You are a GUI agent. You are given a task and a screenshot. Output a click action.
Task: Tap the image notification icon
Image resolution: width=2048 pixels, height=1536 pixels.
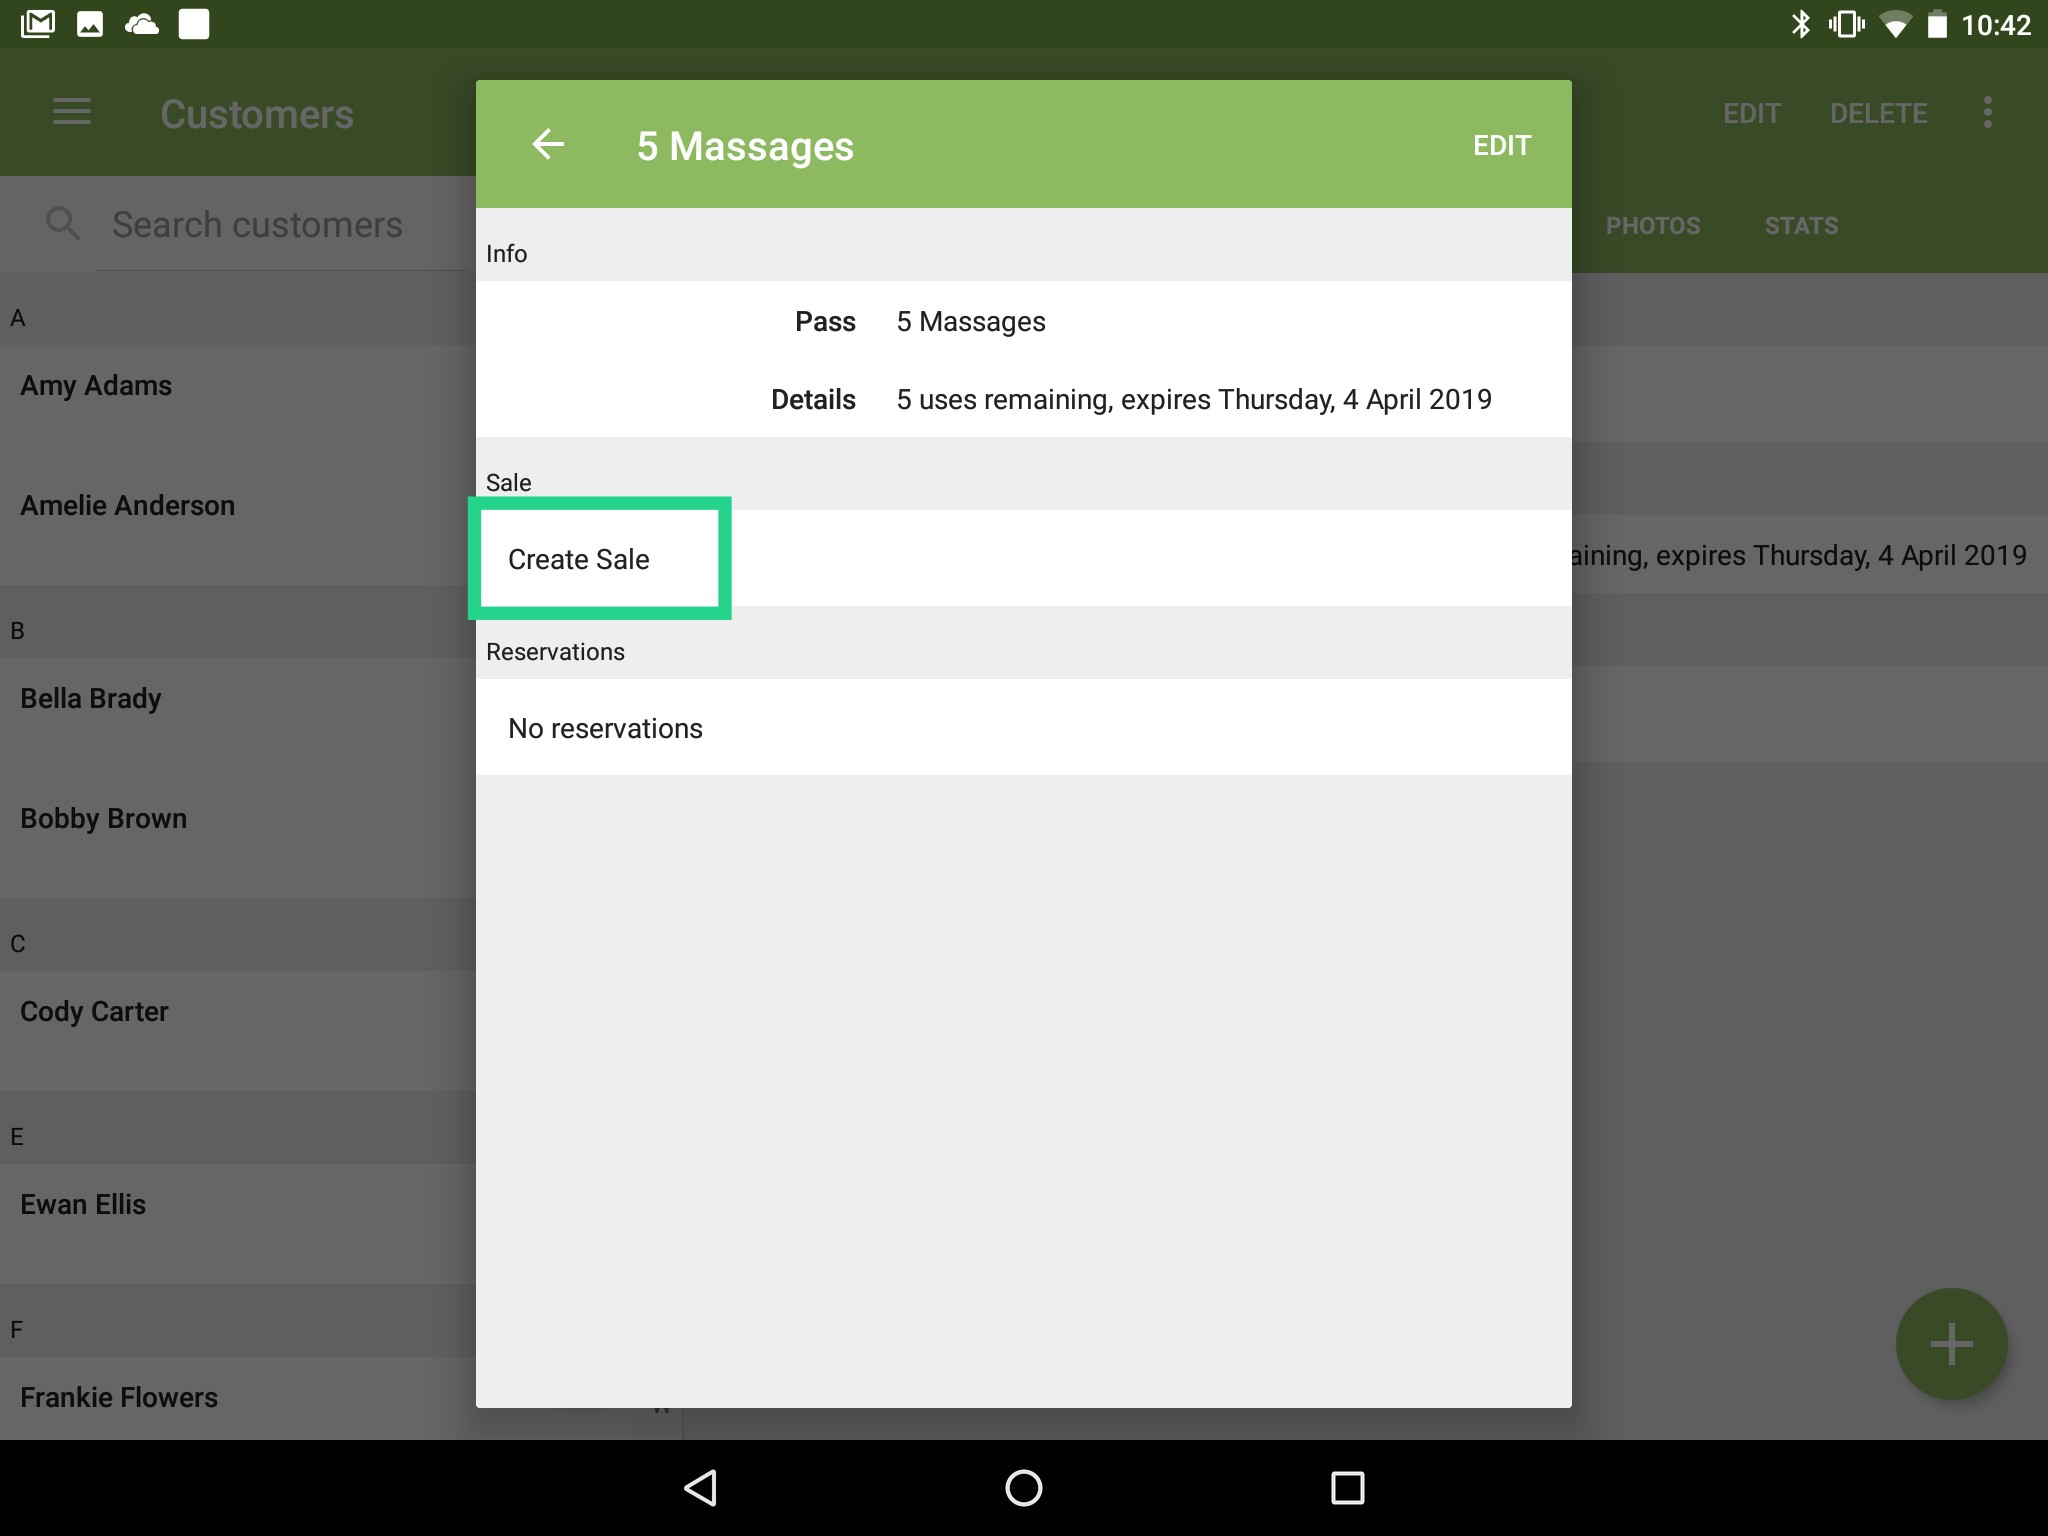coord(90,24)
